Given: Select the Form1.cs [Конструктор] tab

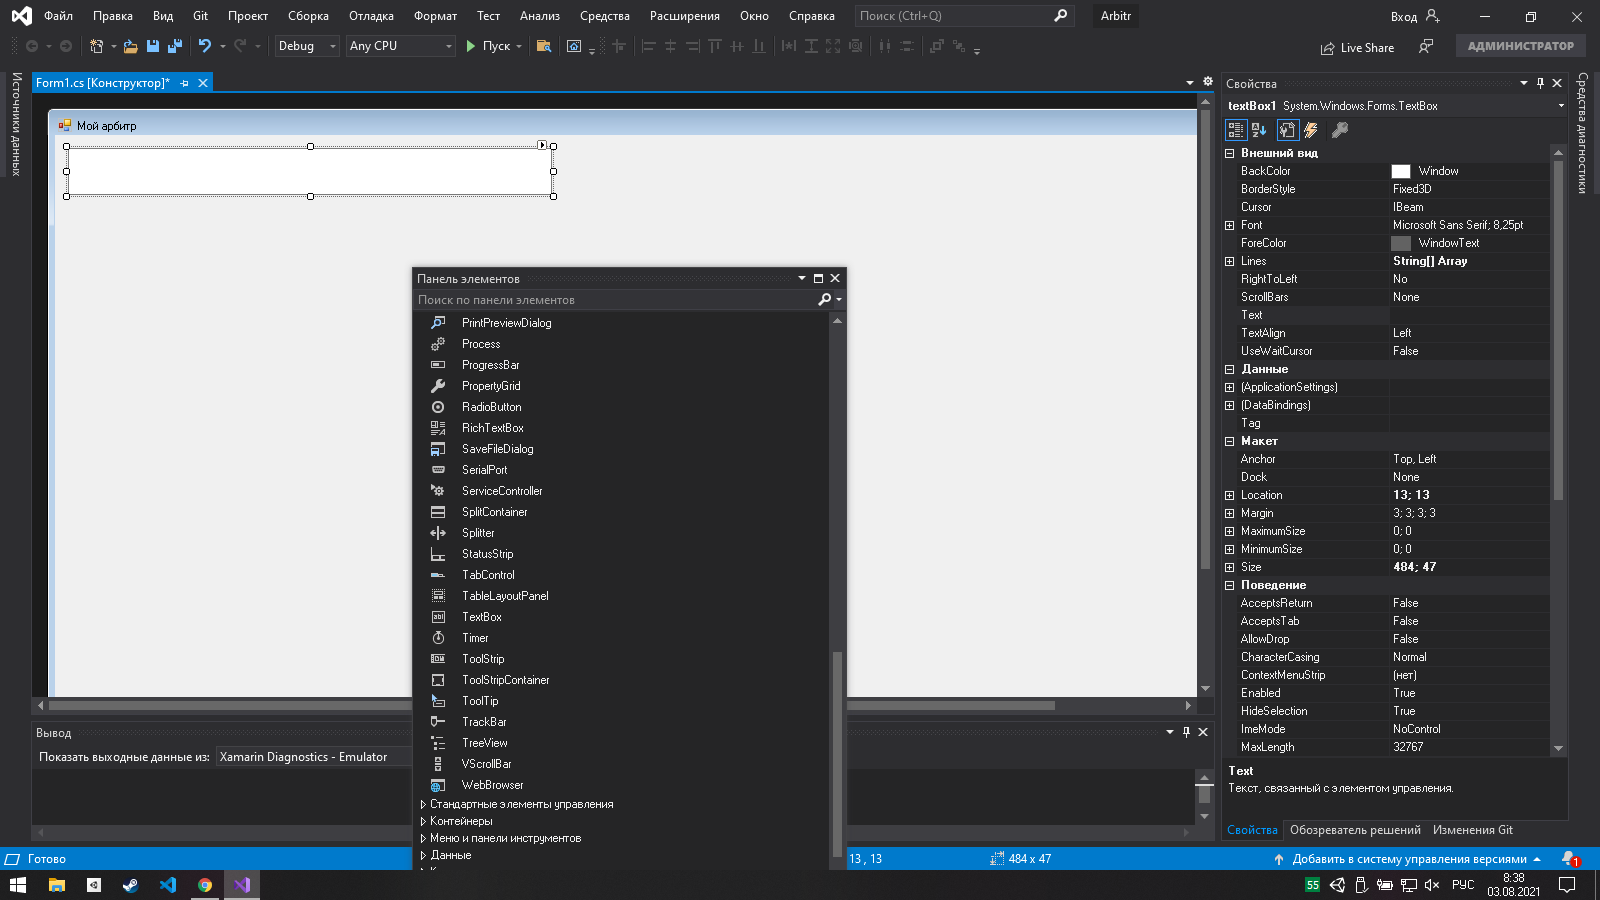Looking at the screenshot, I should pos(103,83).
